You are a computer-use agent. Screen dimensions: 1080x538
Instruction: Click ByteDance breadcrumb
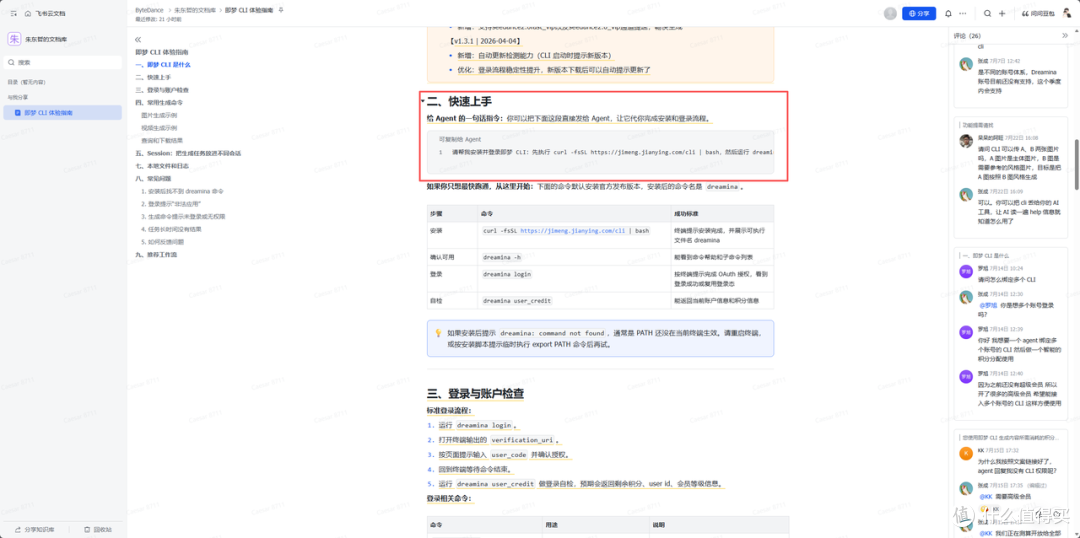pyautogui.click(x=149, y=11)
